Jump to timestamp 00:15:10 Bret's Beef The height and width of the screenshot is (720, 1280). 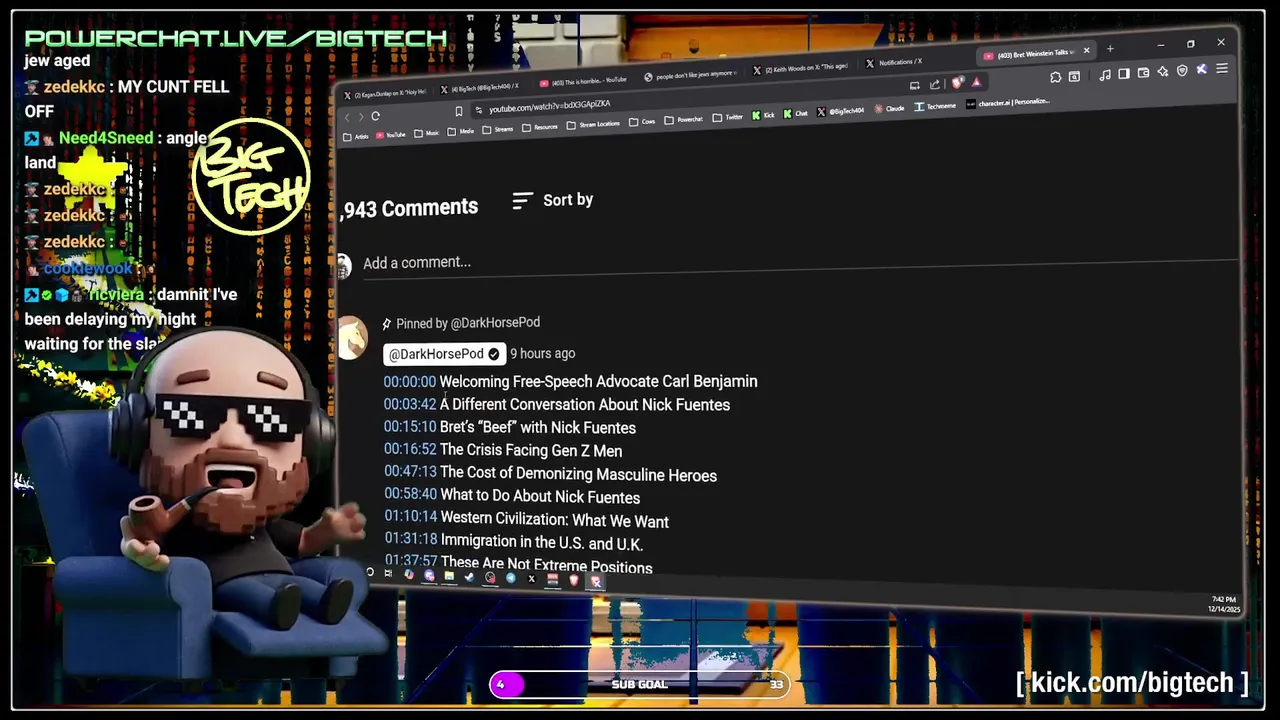click(410, 427)
